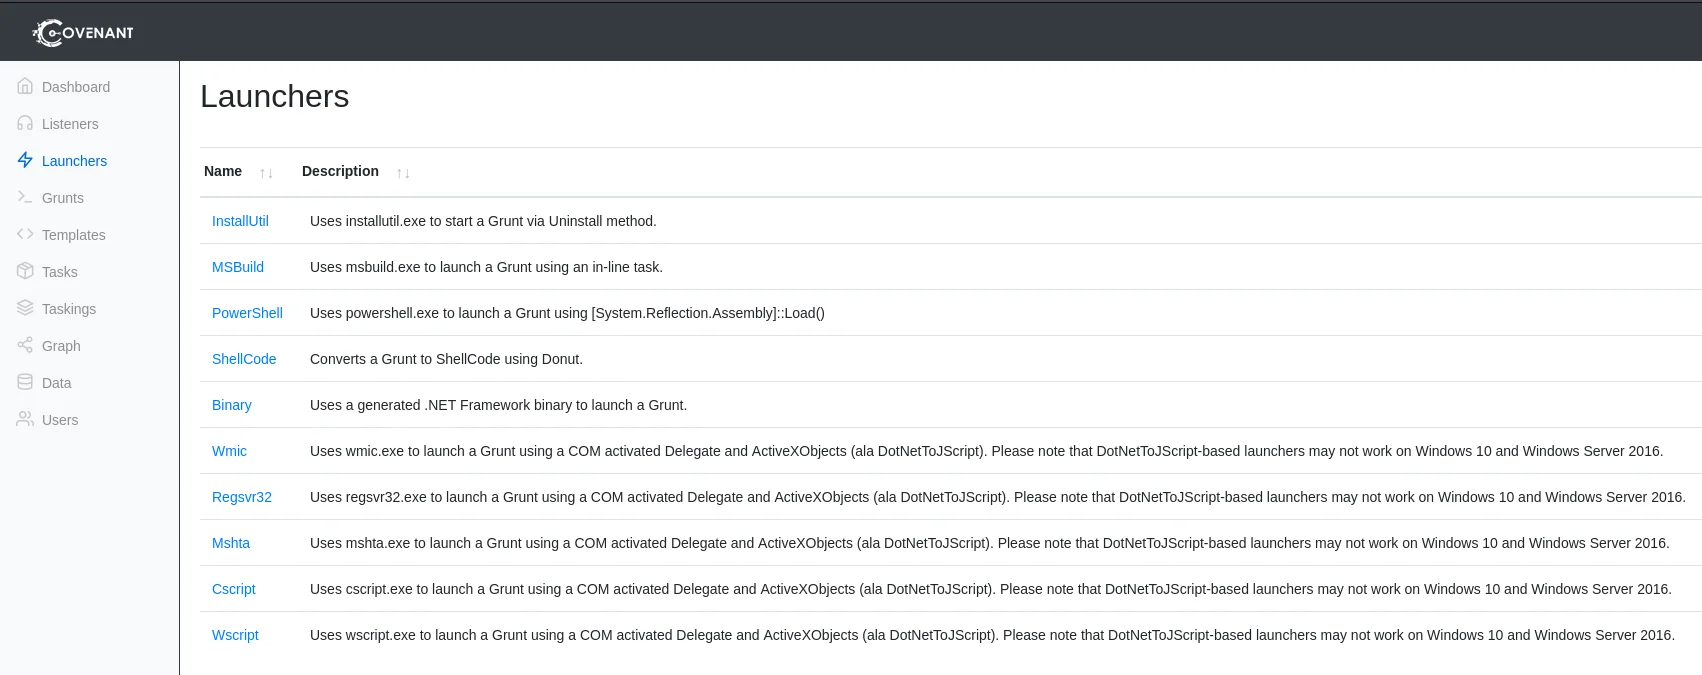Open the InstallUtil launcher link
1702x675 pixels.
click(240, 221)
